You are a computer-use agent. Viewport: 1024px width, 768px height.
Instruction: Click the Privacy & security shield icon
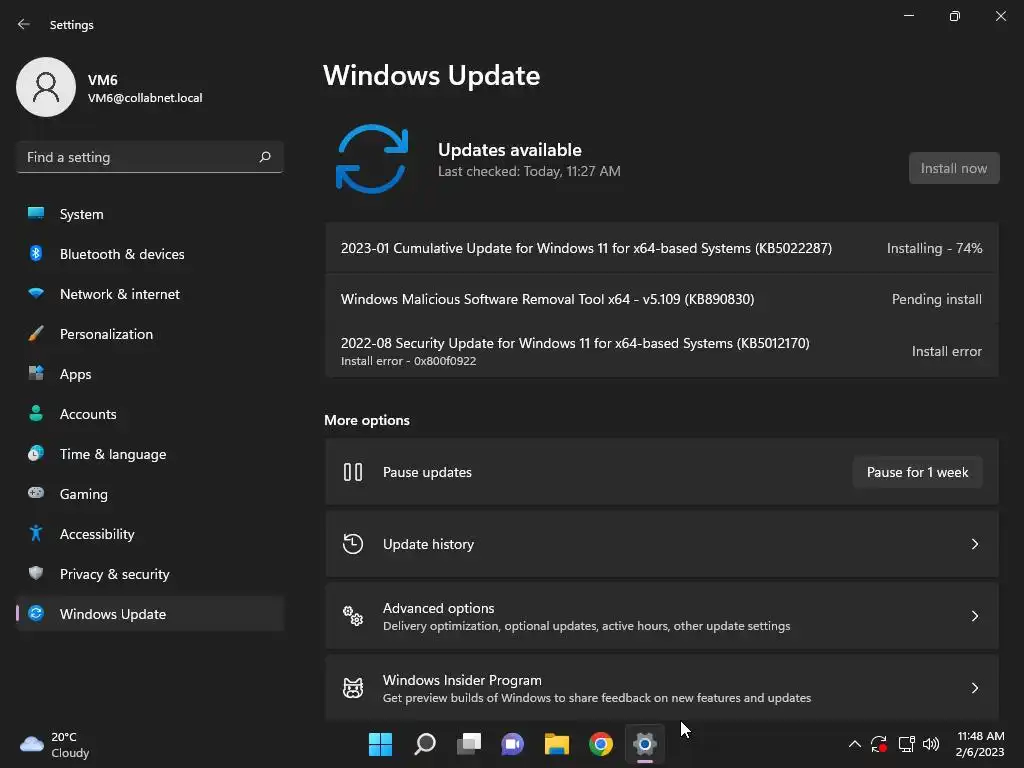36,573
